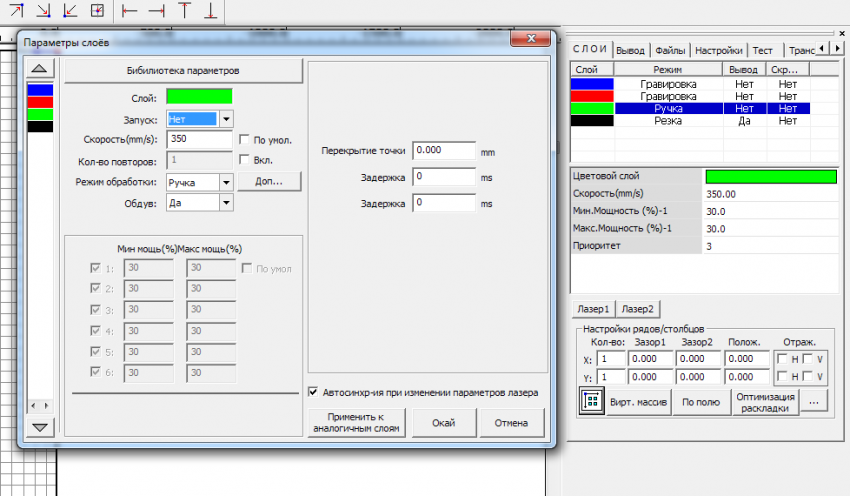Enable the 'По умол.' checkbox next to speed
This screenshot has width=850, height=496.
244,139
